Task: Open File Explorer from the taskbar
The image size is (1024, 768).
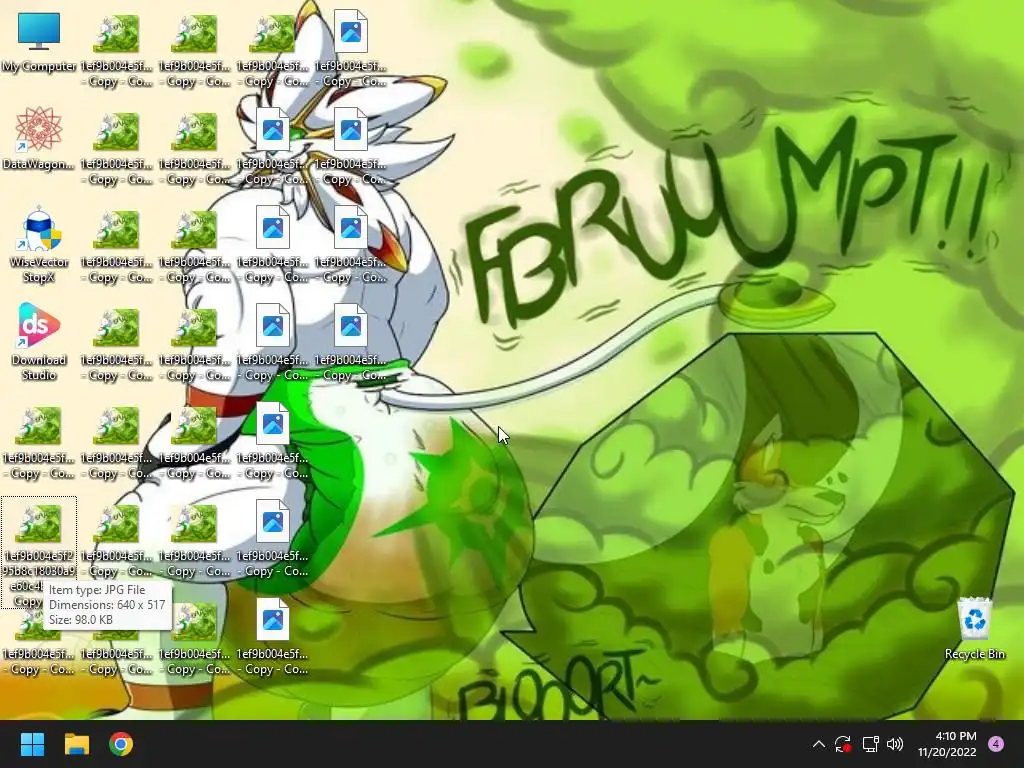Action: click(x=76, y=744)
